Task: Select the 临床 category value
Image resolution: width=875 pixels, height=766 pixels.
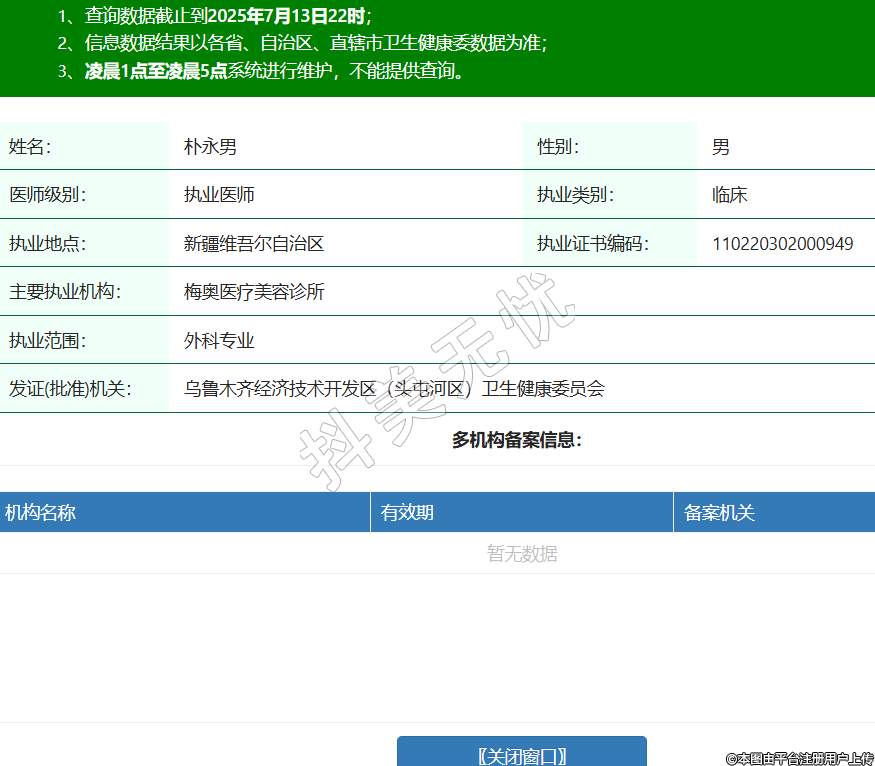Action: [730, 195]
